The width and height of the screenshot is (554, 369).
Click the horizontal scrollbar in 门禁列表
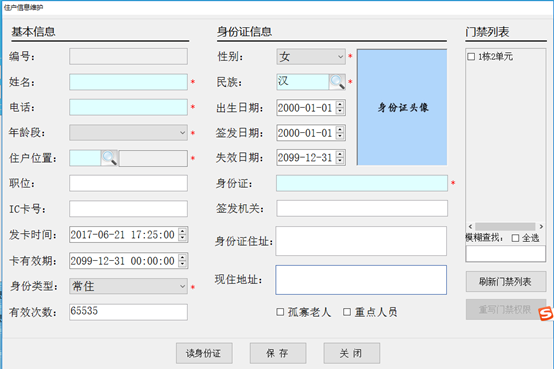(506, 227)
